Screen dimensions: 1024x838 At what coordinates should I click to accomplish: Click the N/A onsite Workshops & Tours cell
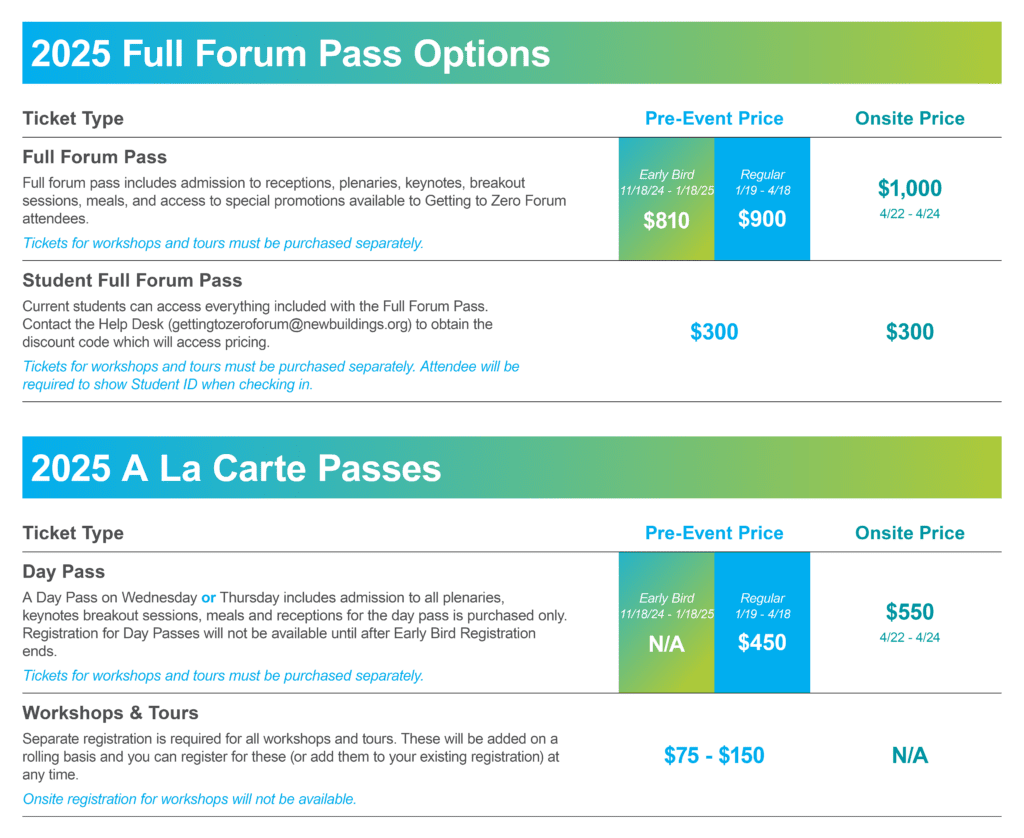909,756
